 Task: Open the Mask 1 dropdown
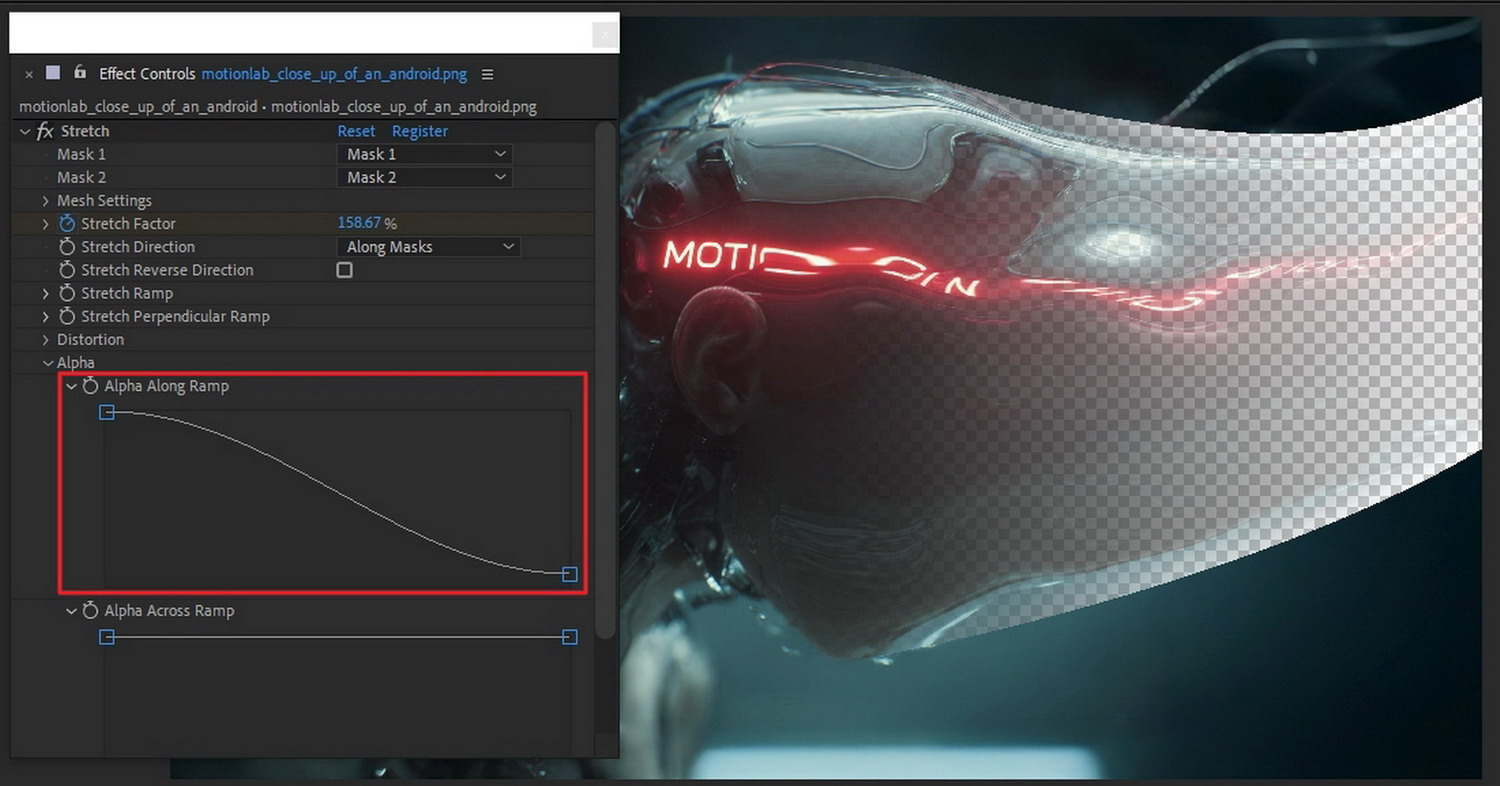coord(425,154)
